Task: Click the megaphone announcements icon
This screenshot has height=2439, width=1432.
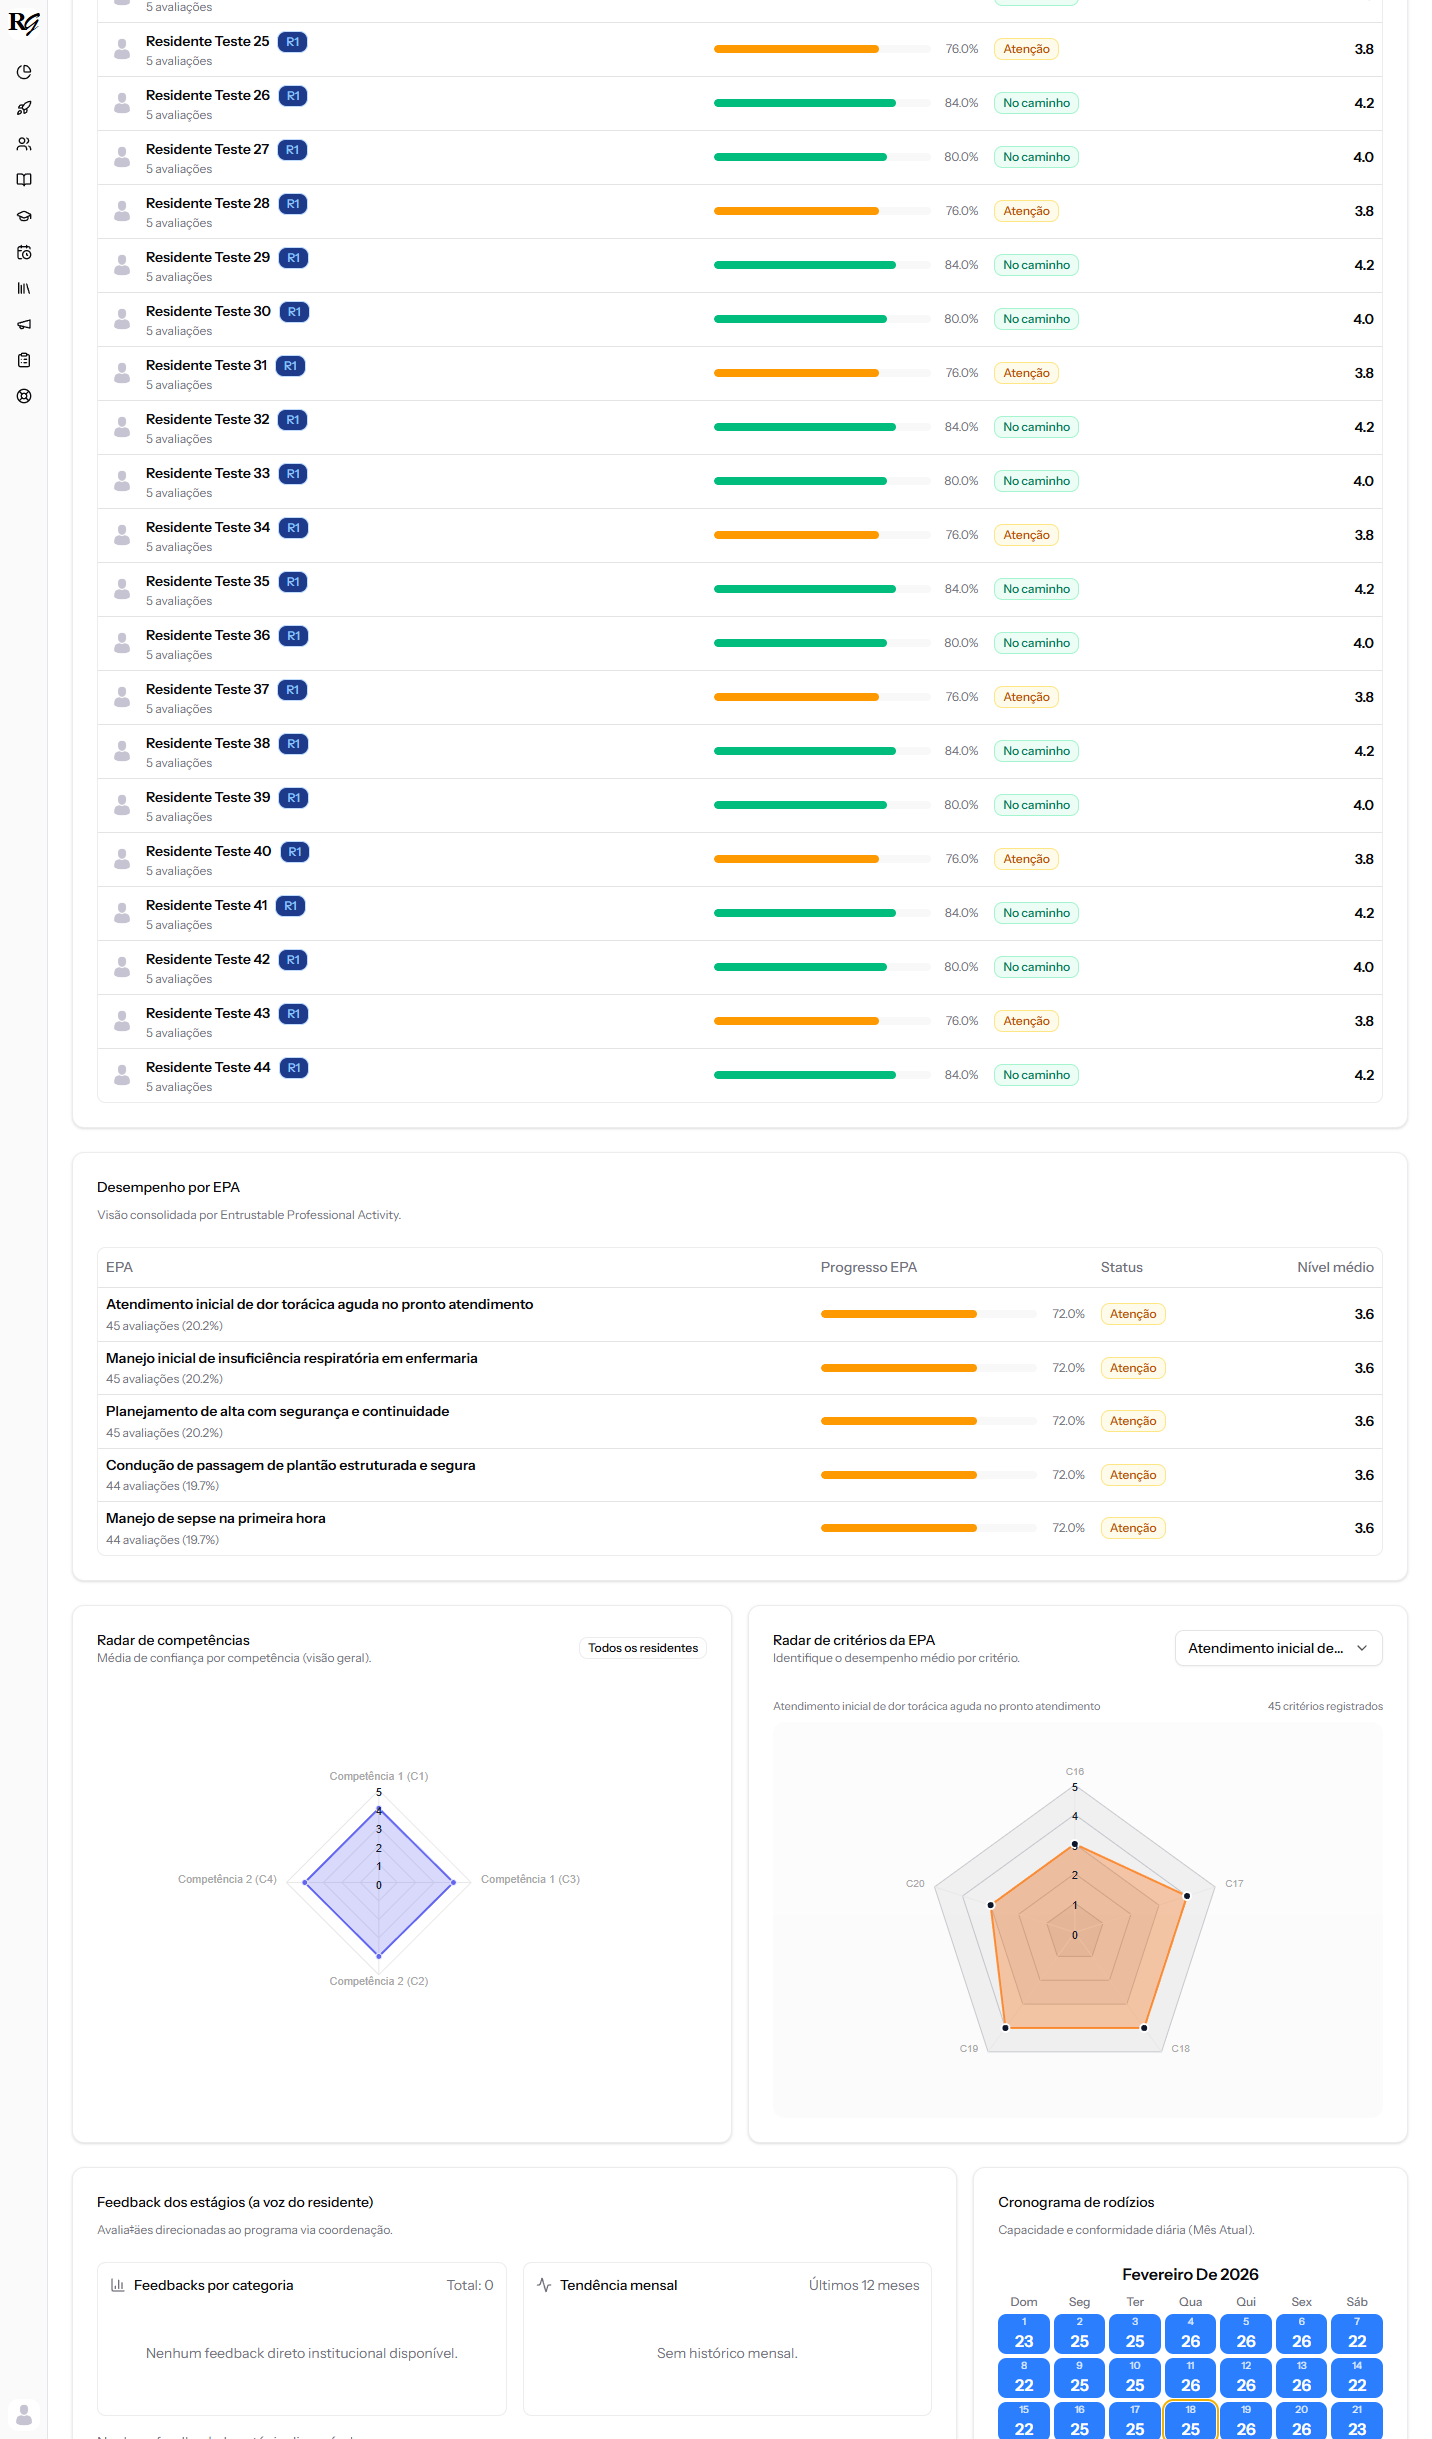Action: [24, 324]
